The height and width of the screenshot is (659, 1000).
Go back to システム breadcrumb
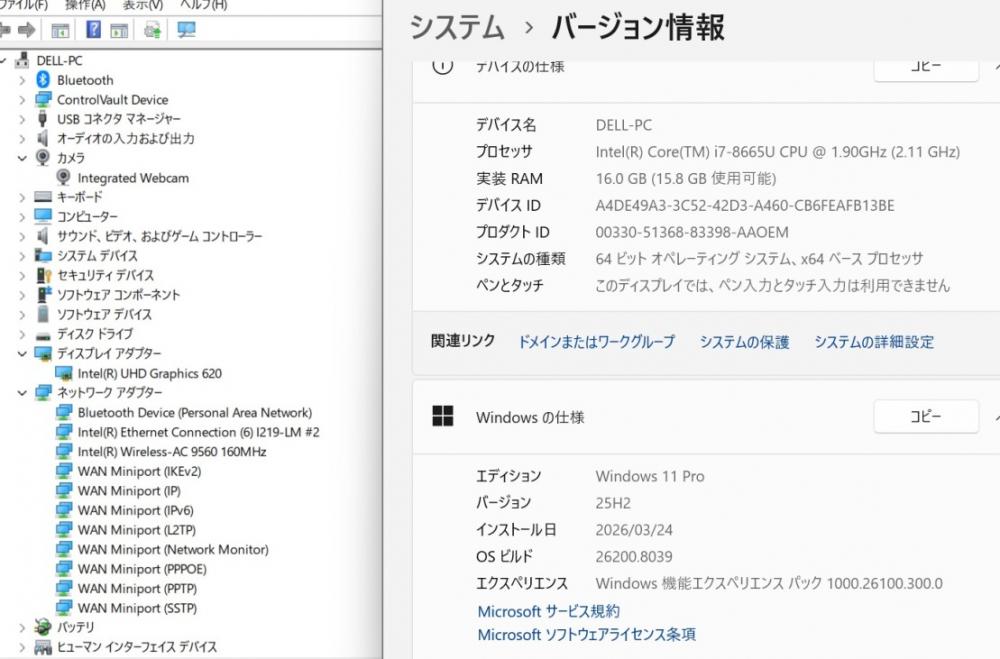click(457, 28)
